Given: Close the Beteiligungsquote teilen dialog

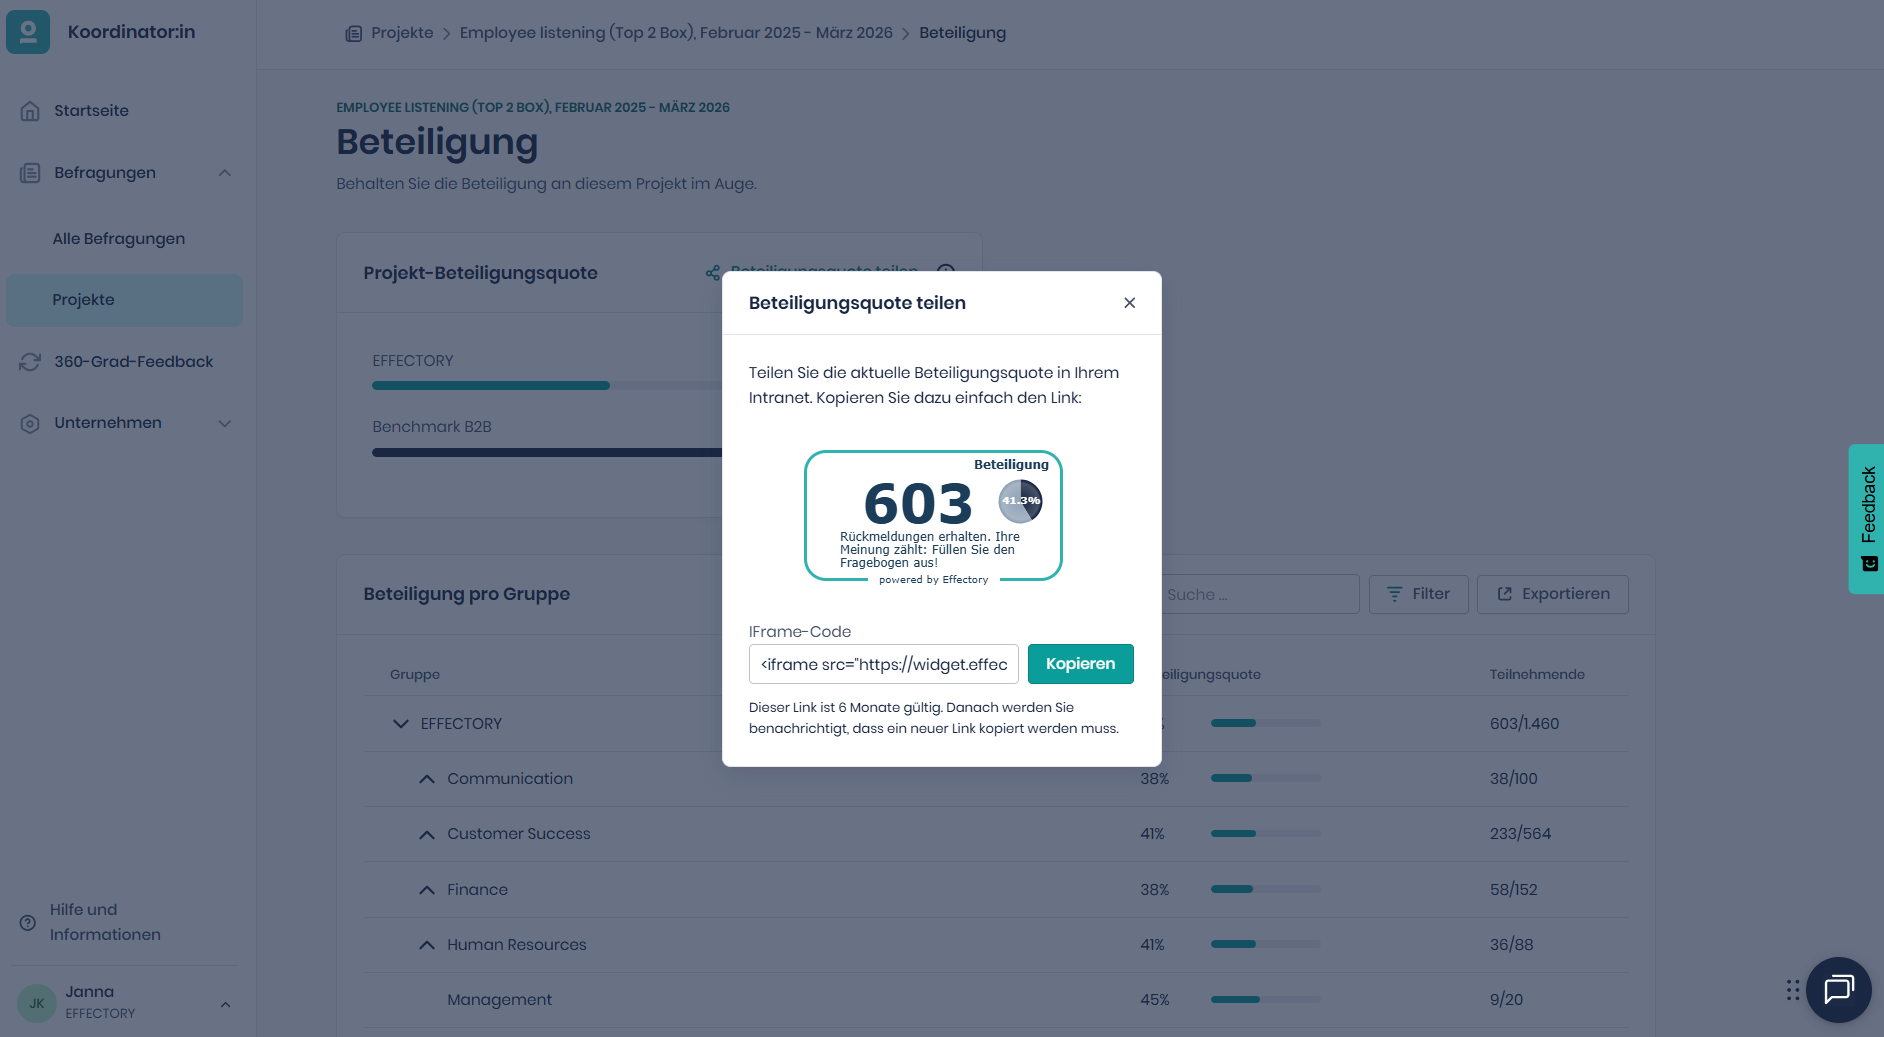Looking at the screenshot, I should point(1129,303).
